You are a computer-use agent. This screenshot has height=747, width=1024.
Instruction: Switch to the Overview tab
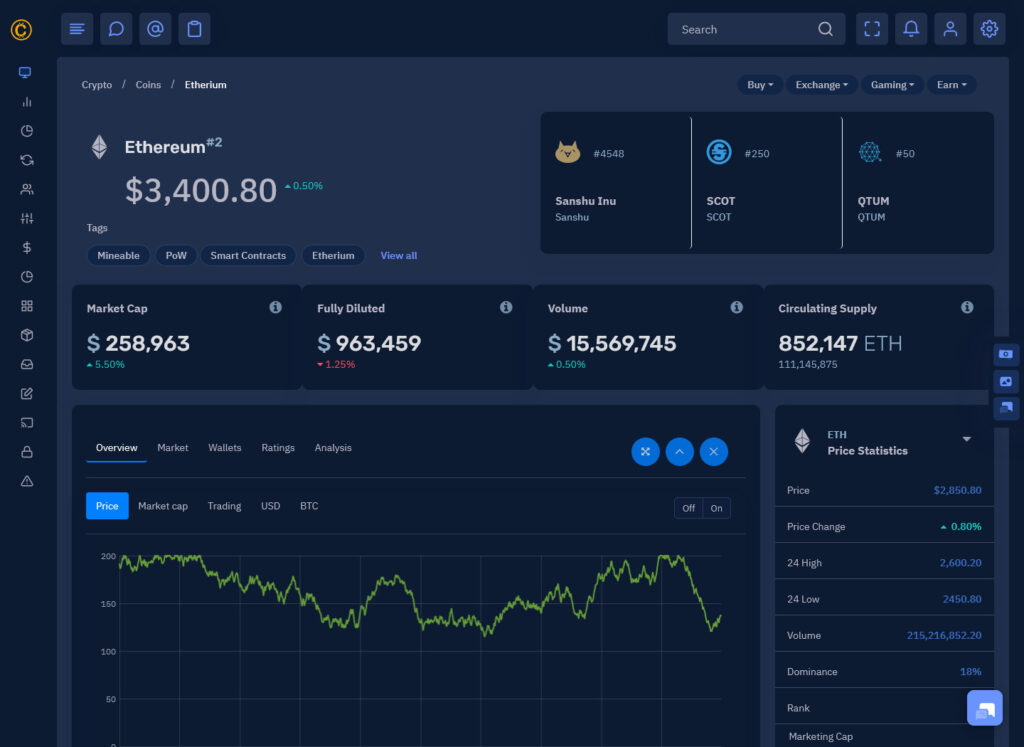click(116, 448)
